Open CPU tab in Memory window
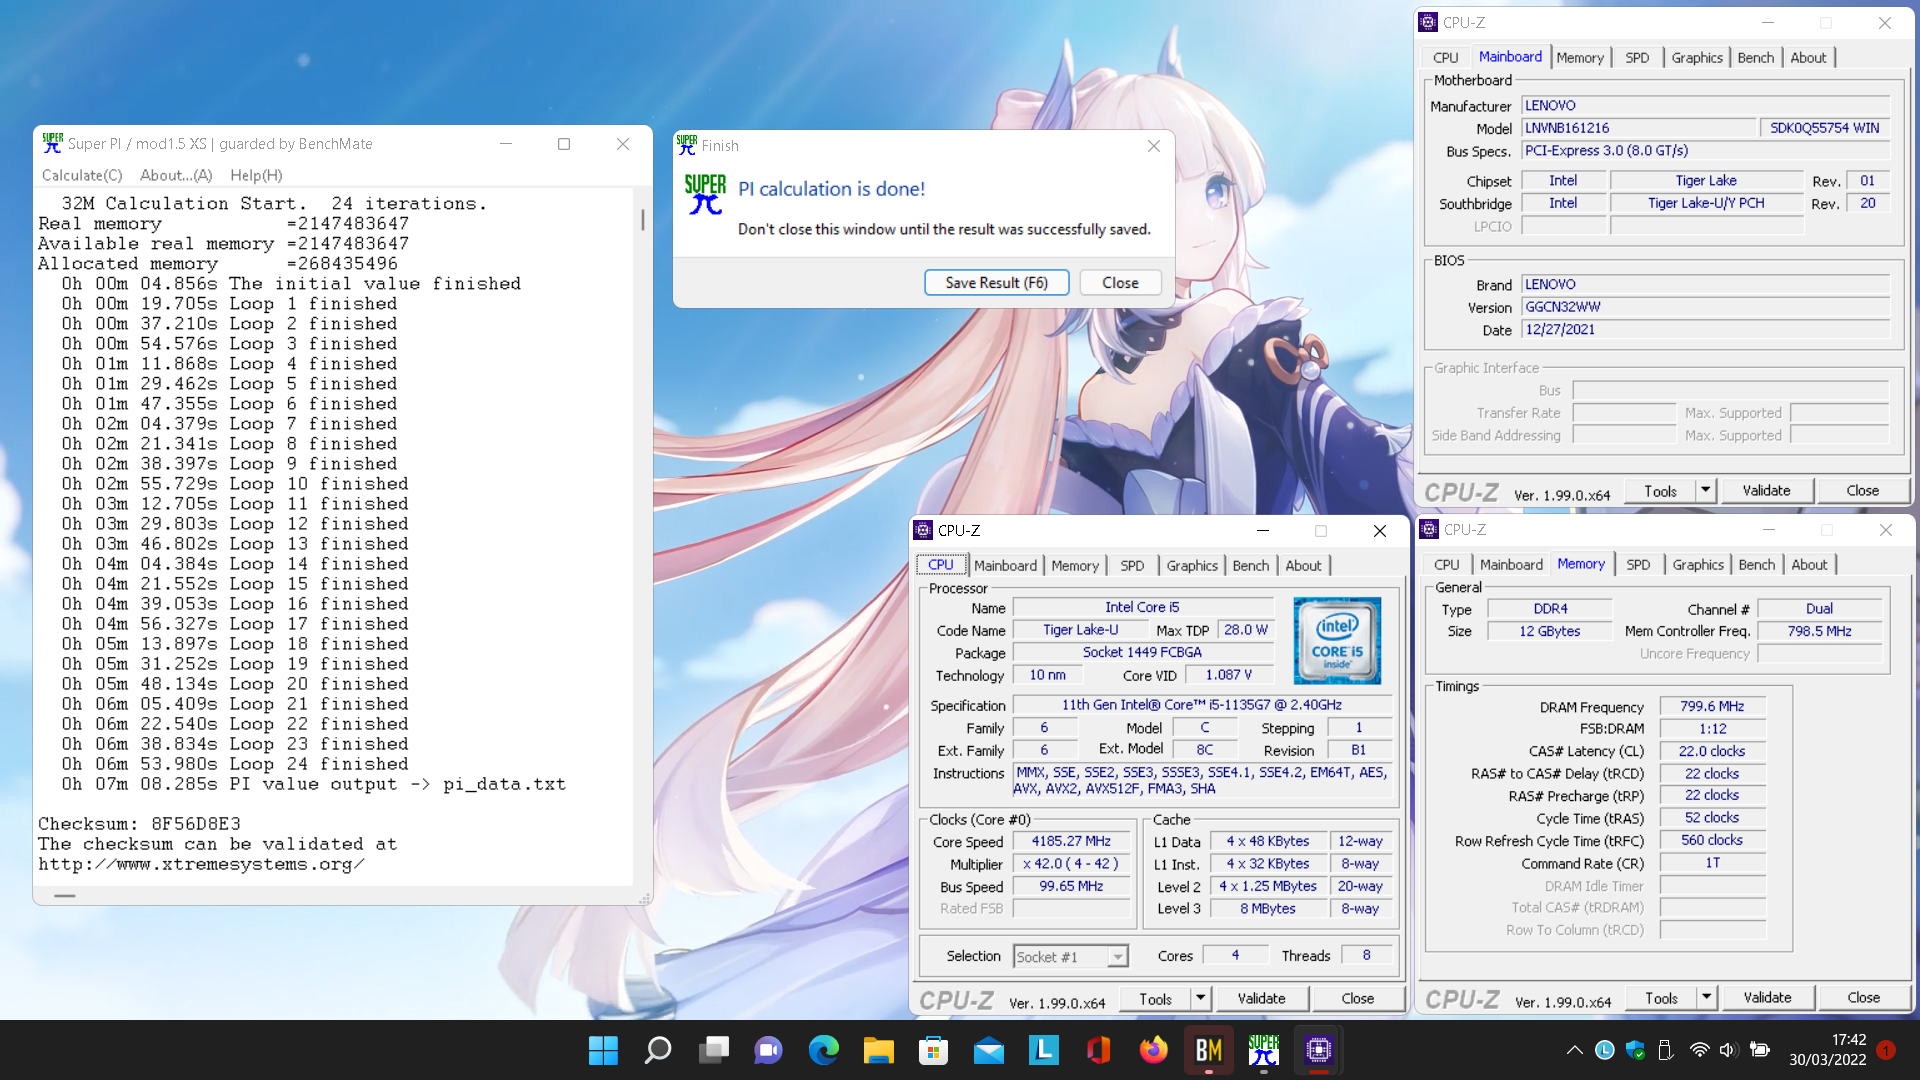Viewport: 1920px width, 1080px height. click(1446, 565)
